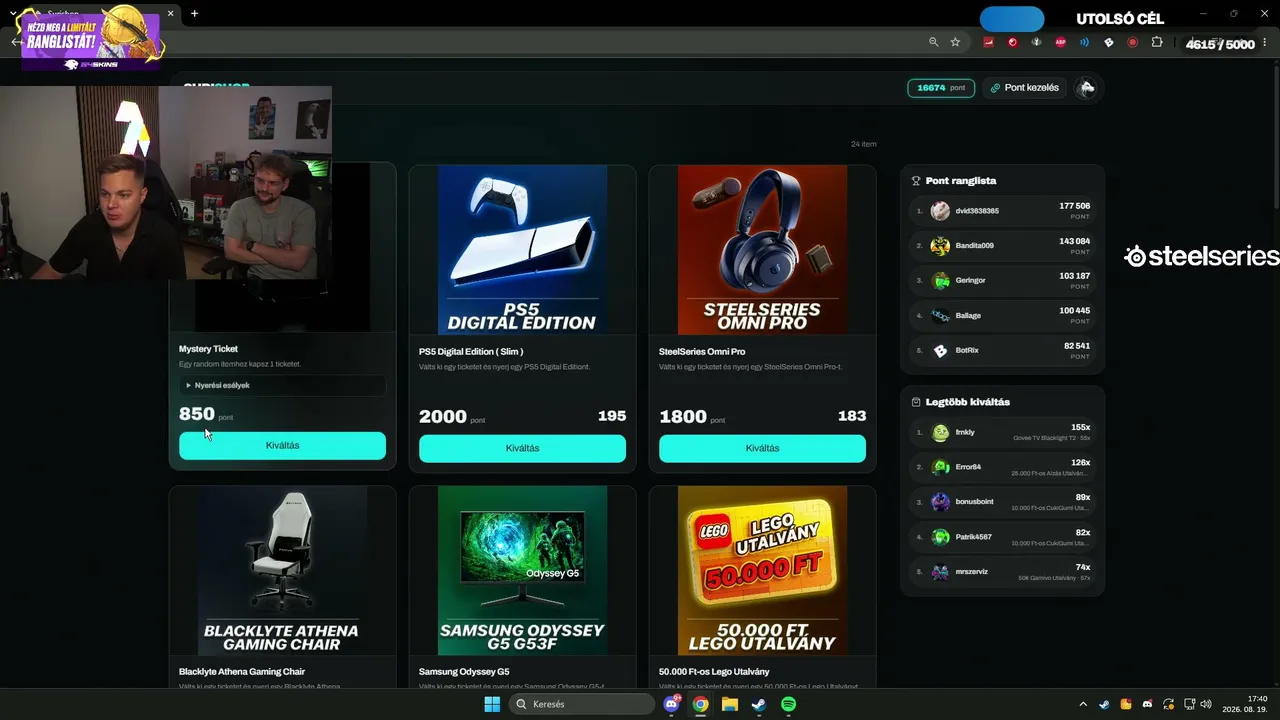Open the Windows Start menu

492,704
